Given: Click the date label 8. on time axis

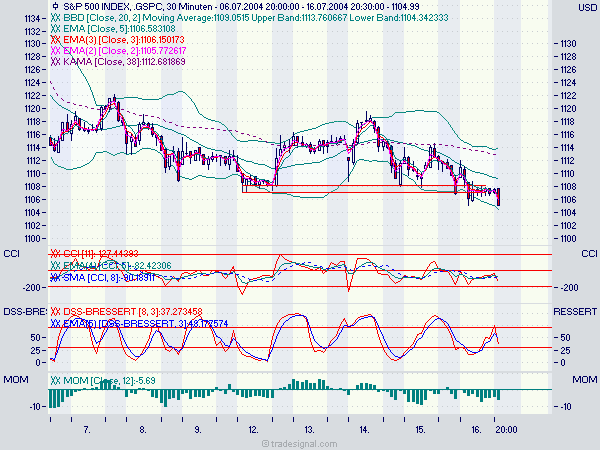Looking at the screenshot, I should pyautogui.click(x=143, y=430).
